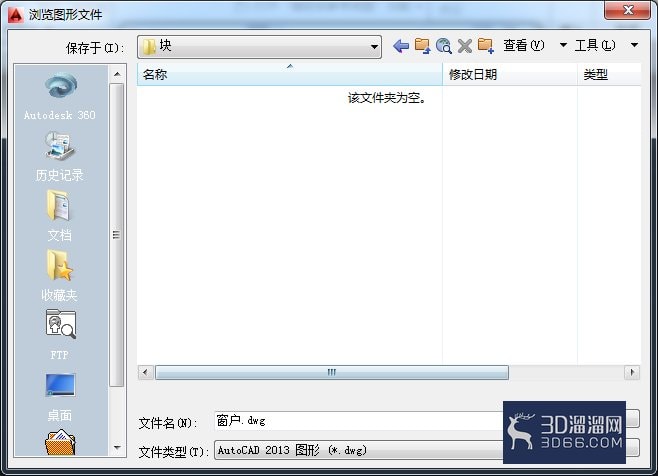Click the file list horizontal scrollbar thumb

(x=332, y=372)
